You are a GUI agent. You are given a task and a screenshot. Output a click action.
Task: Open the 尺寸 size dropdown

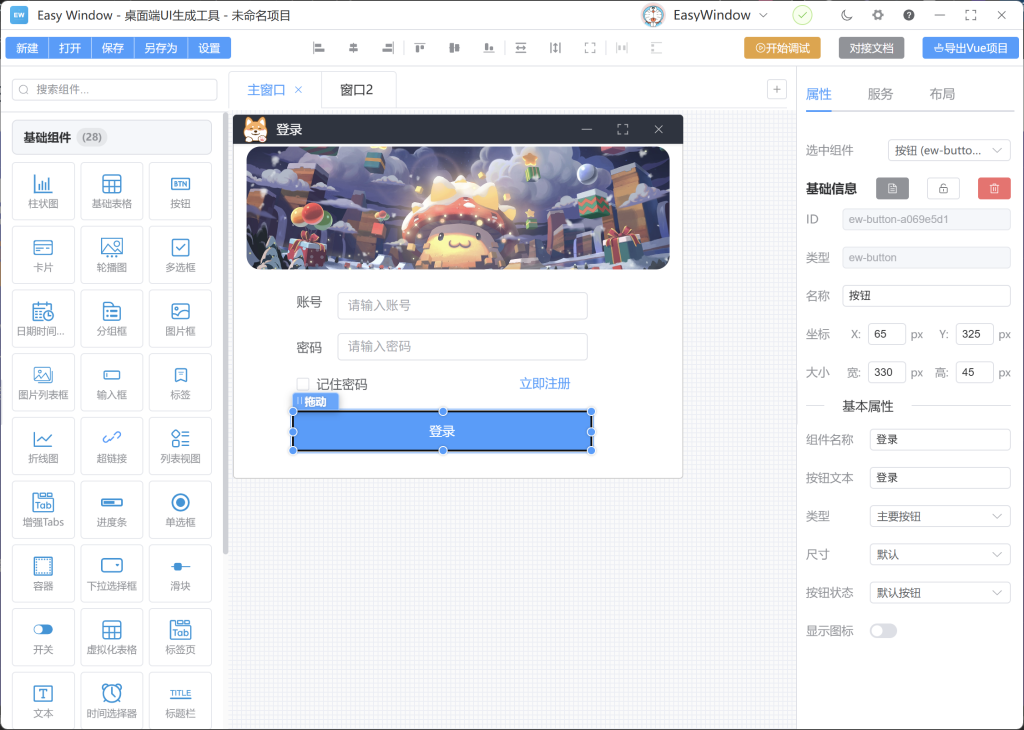(939, 554)
